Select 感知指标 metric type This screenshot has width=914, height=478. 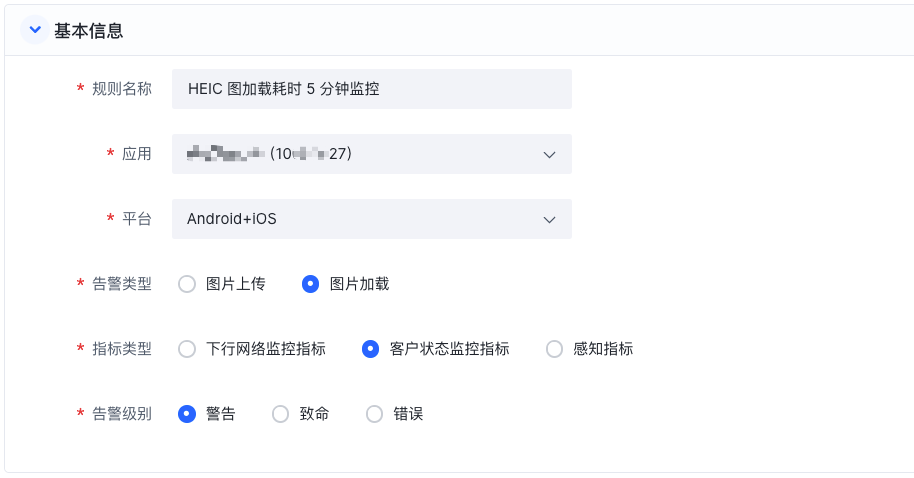pyautogui.click(x=554, y=349)
